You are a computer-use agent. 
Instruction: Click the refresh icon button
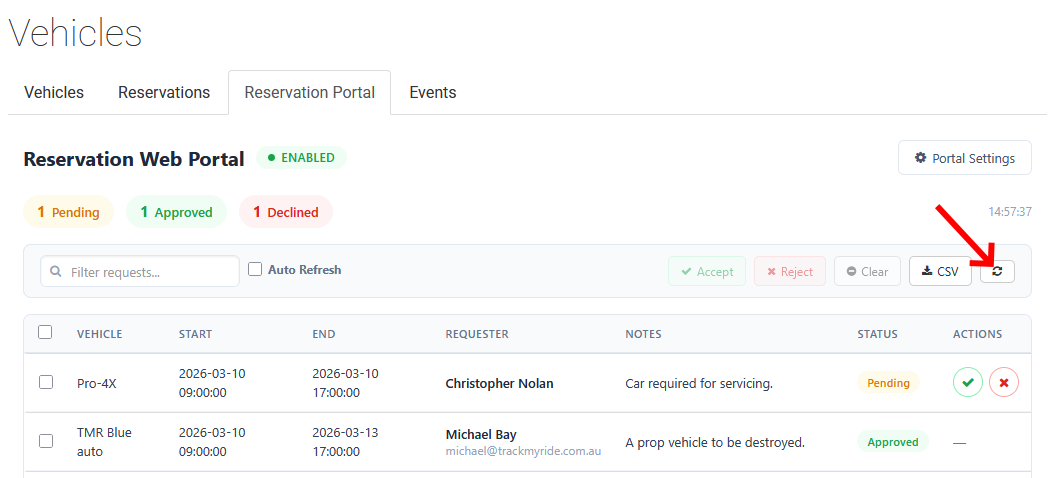coord(997,271)
